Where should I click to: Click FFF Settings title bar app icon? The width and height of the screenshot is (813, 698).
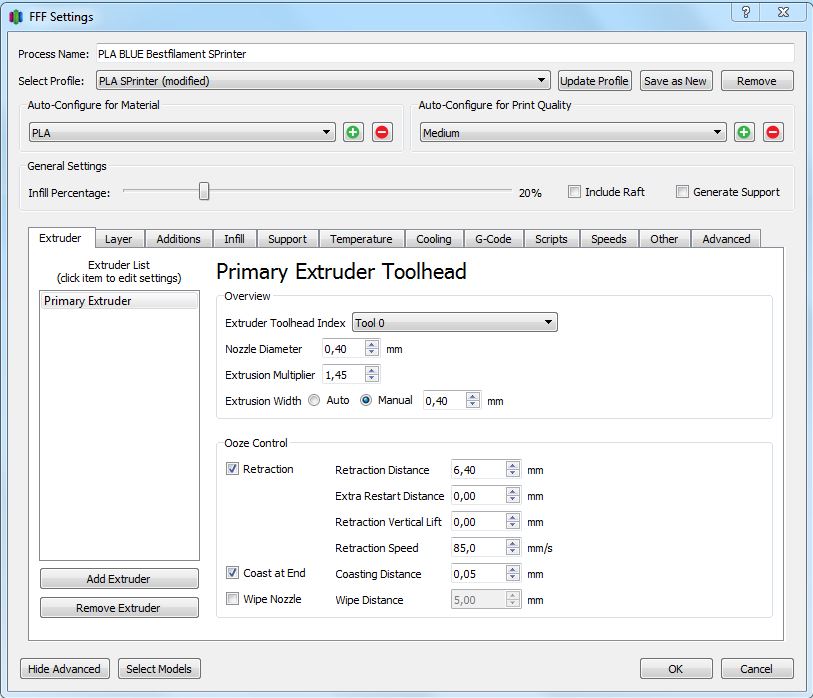15,17
